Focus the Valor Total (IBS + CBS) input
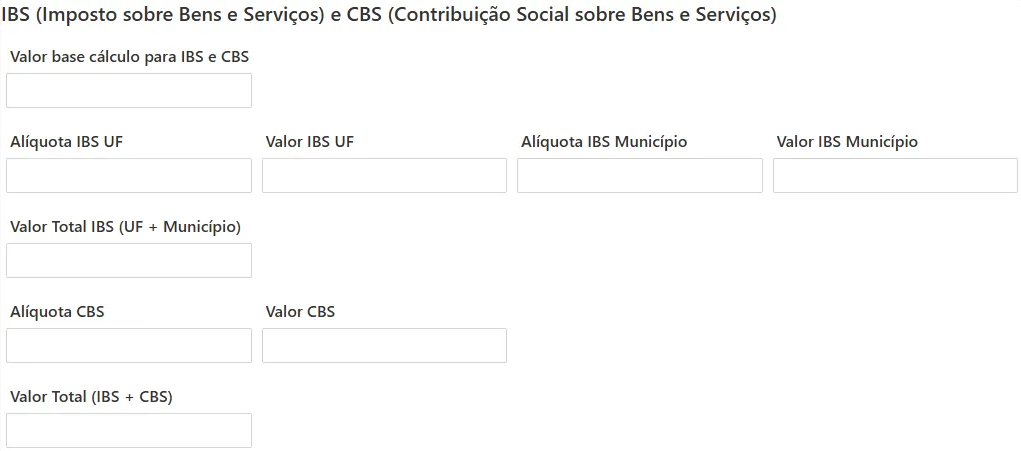1021x451 pixels. coord(129,431)
